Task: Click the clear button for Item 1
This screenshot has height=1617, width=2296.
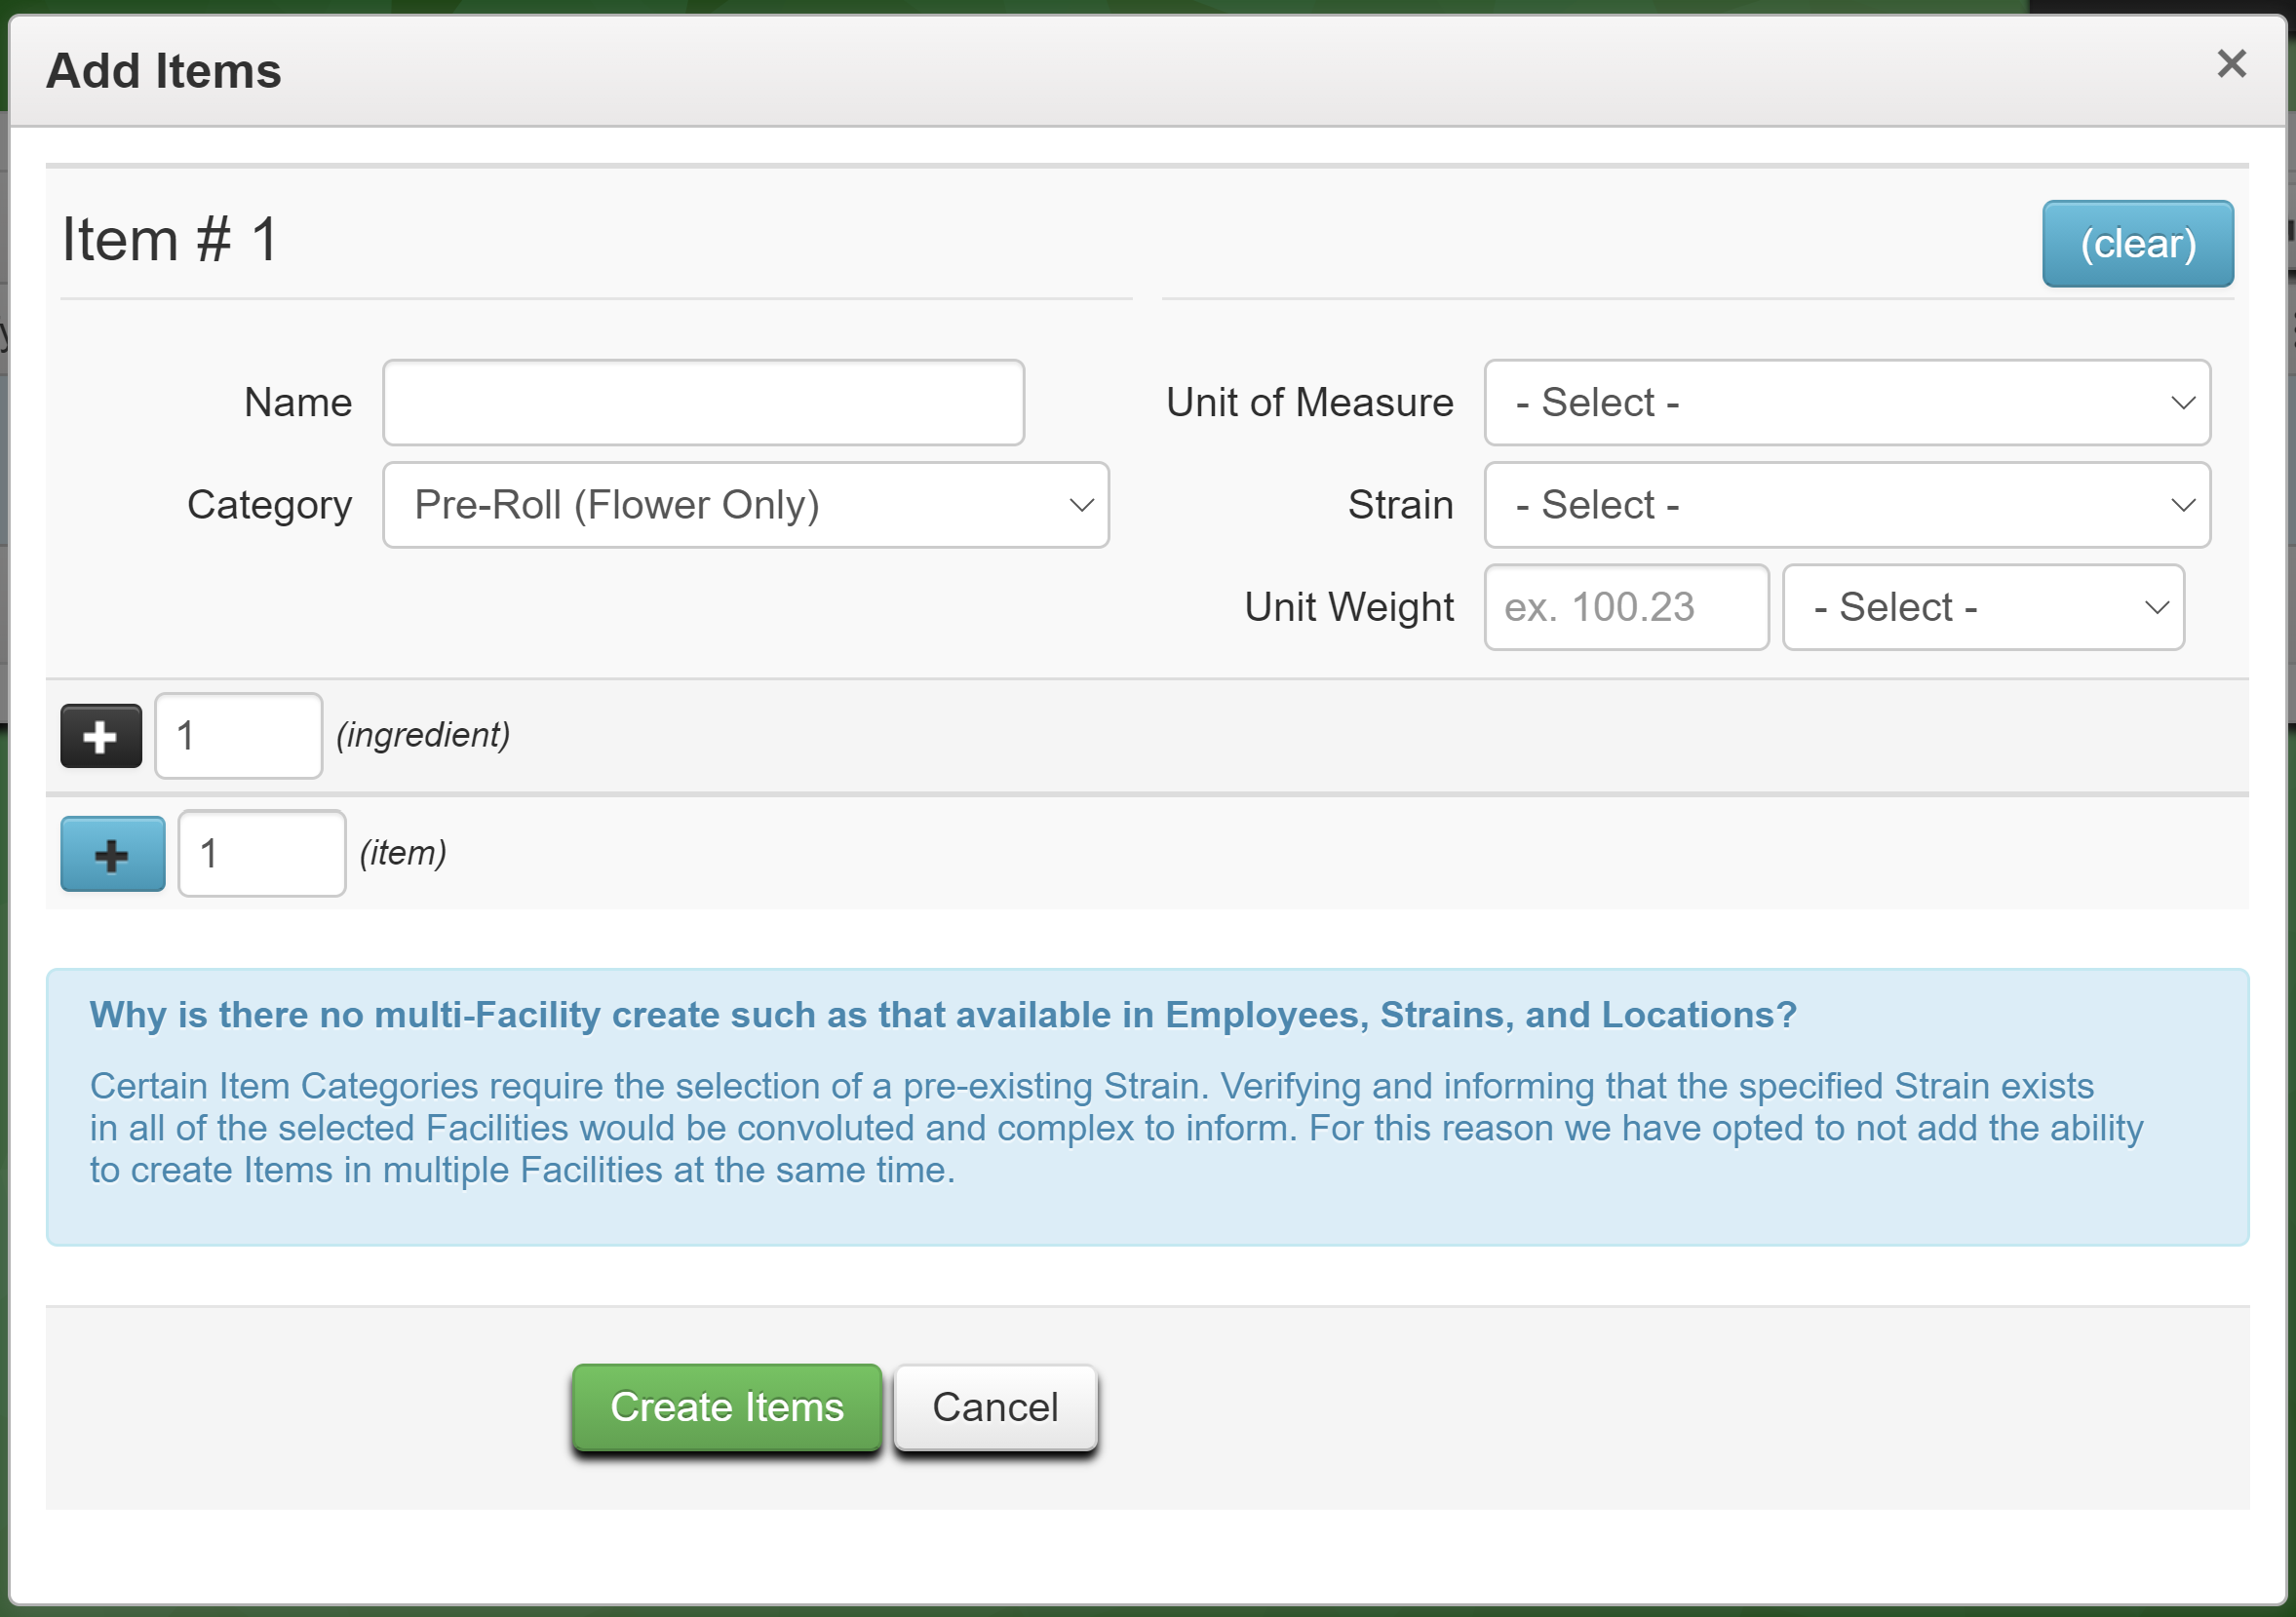Action: (2138, 242)
